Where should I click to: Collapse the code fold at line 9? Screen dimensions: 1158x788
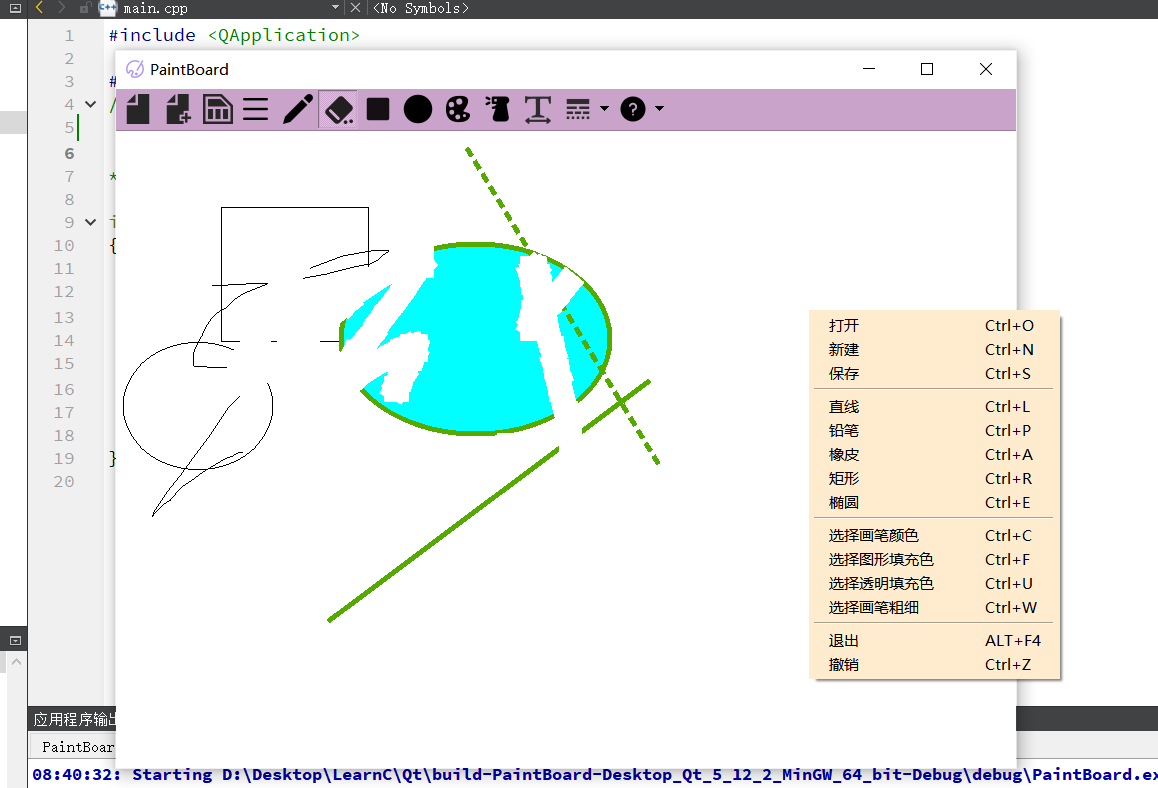pos(89,221)
